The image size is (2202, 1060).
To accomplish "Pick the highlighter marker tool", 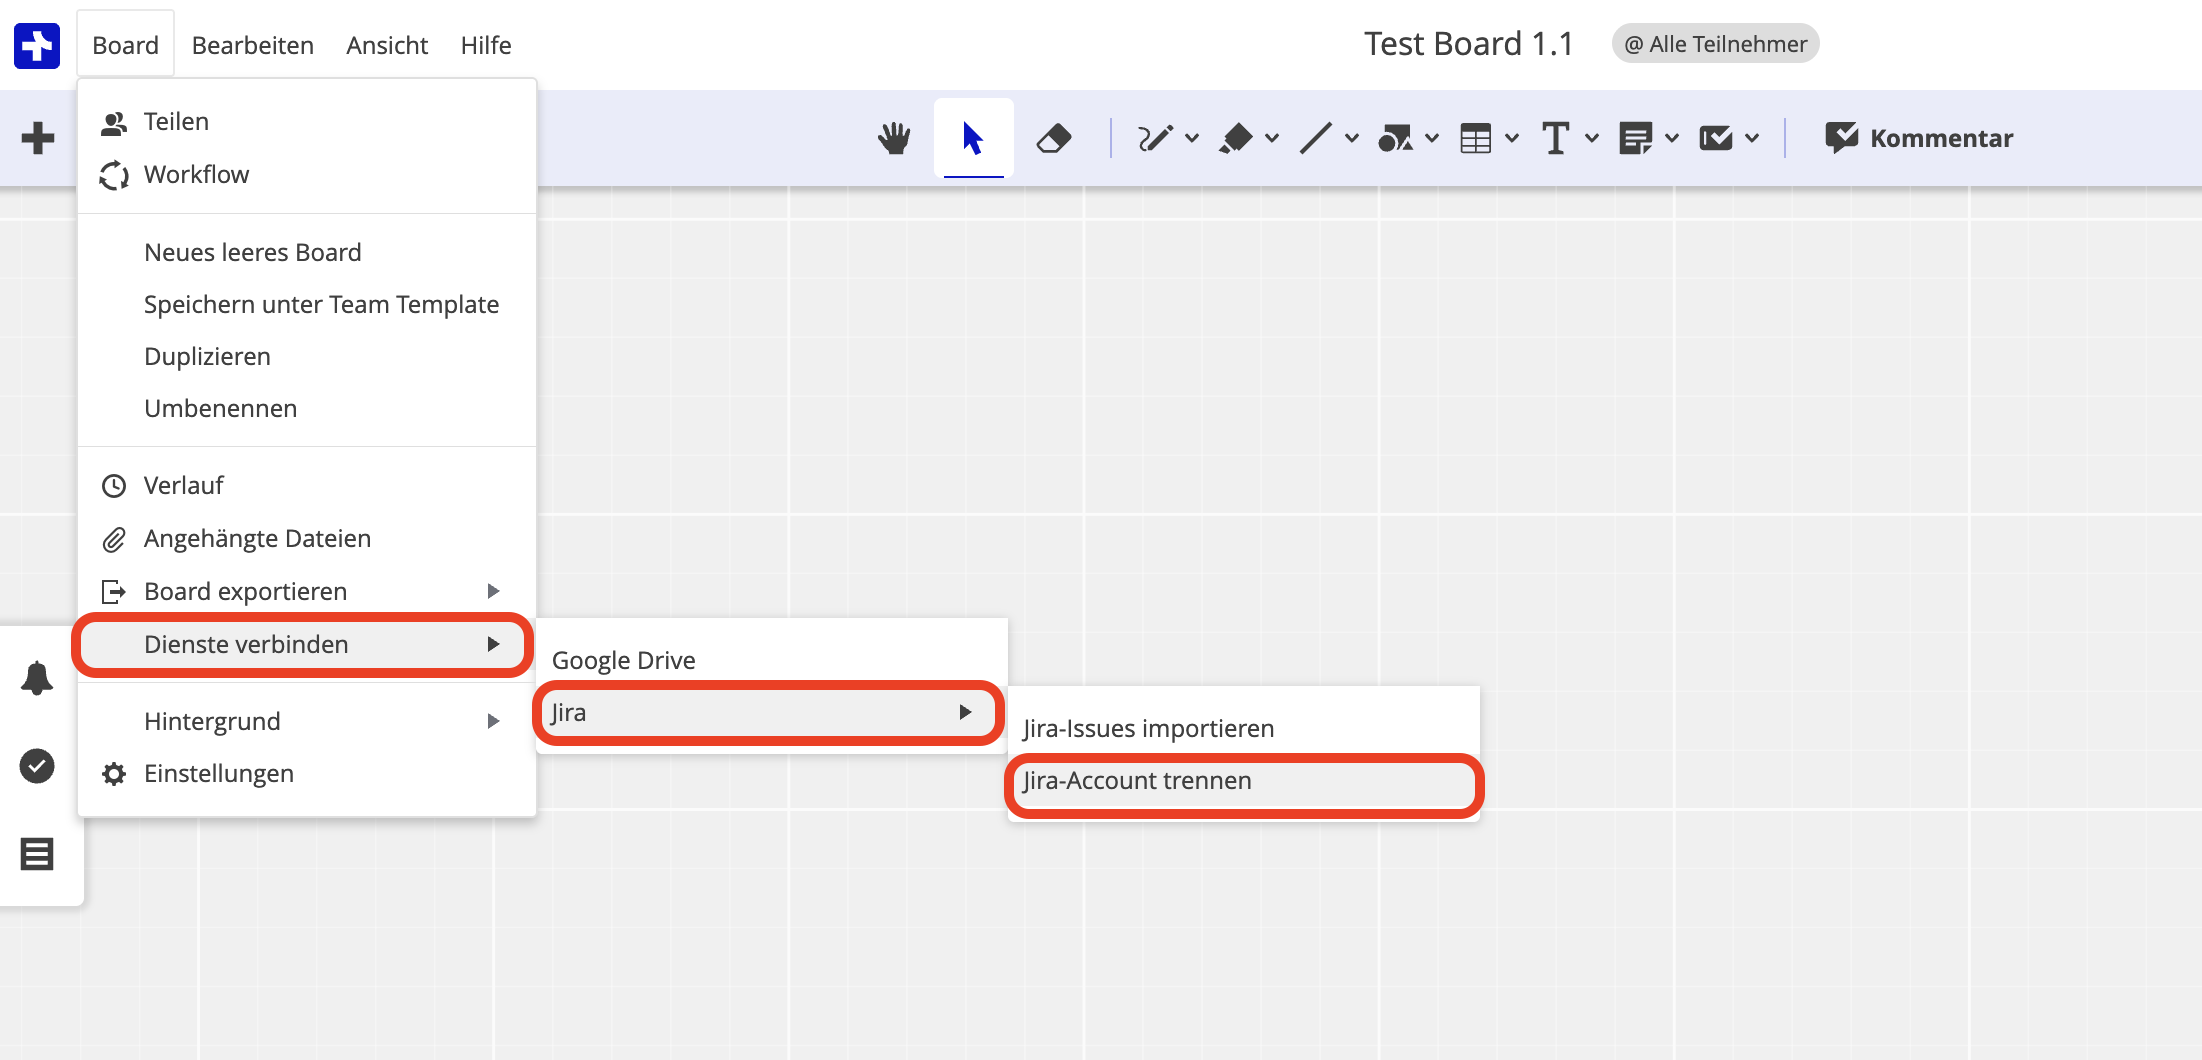I will [x=1236, y=138].
